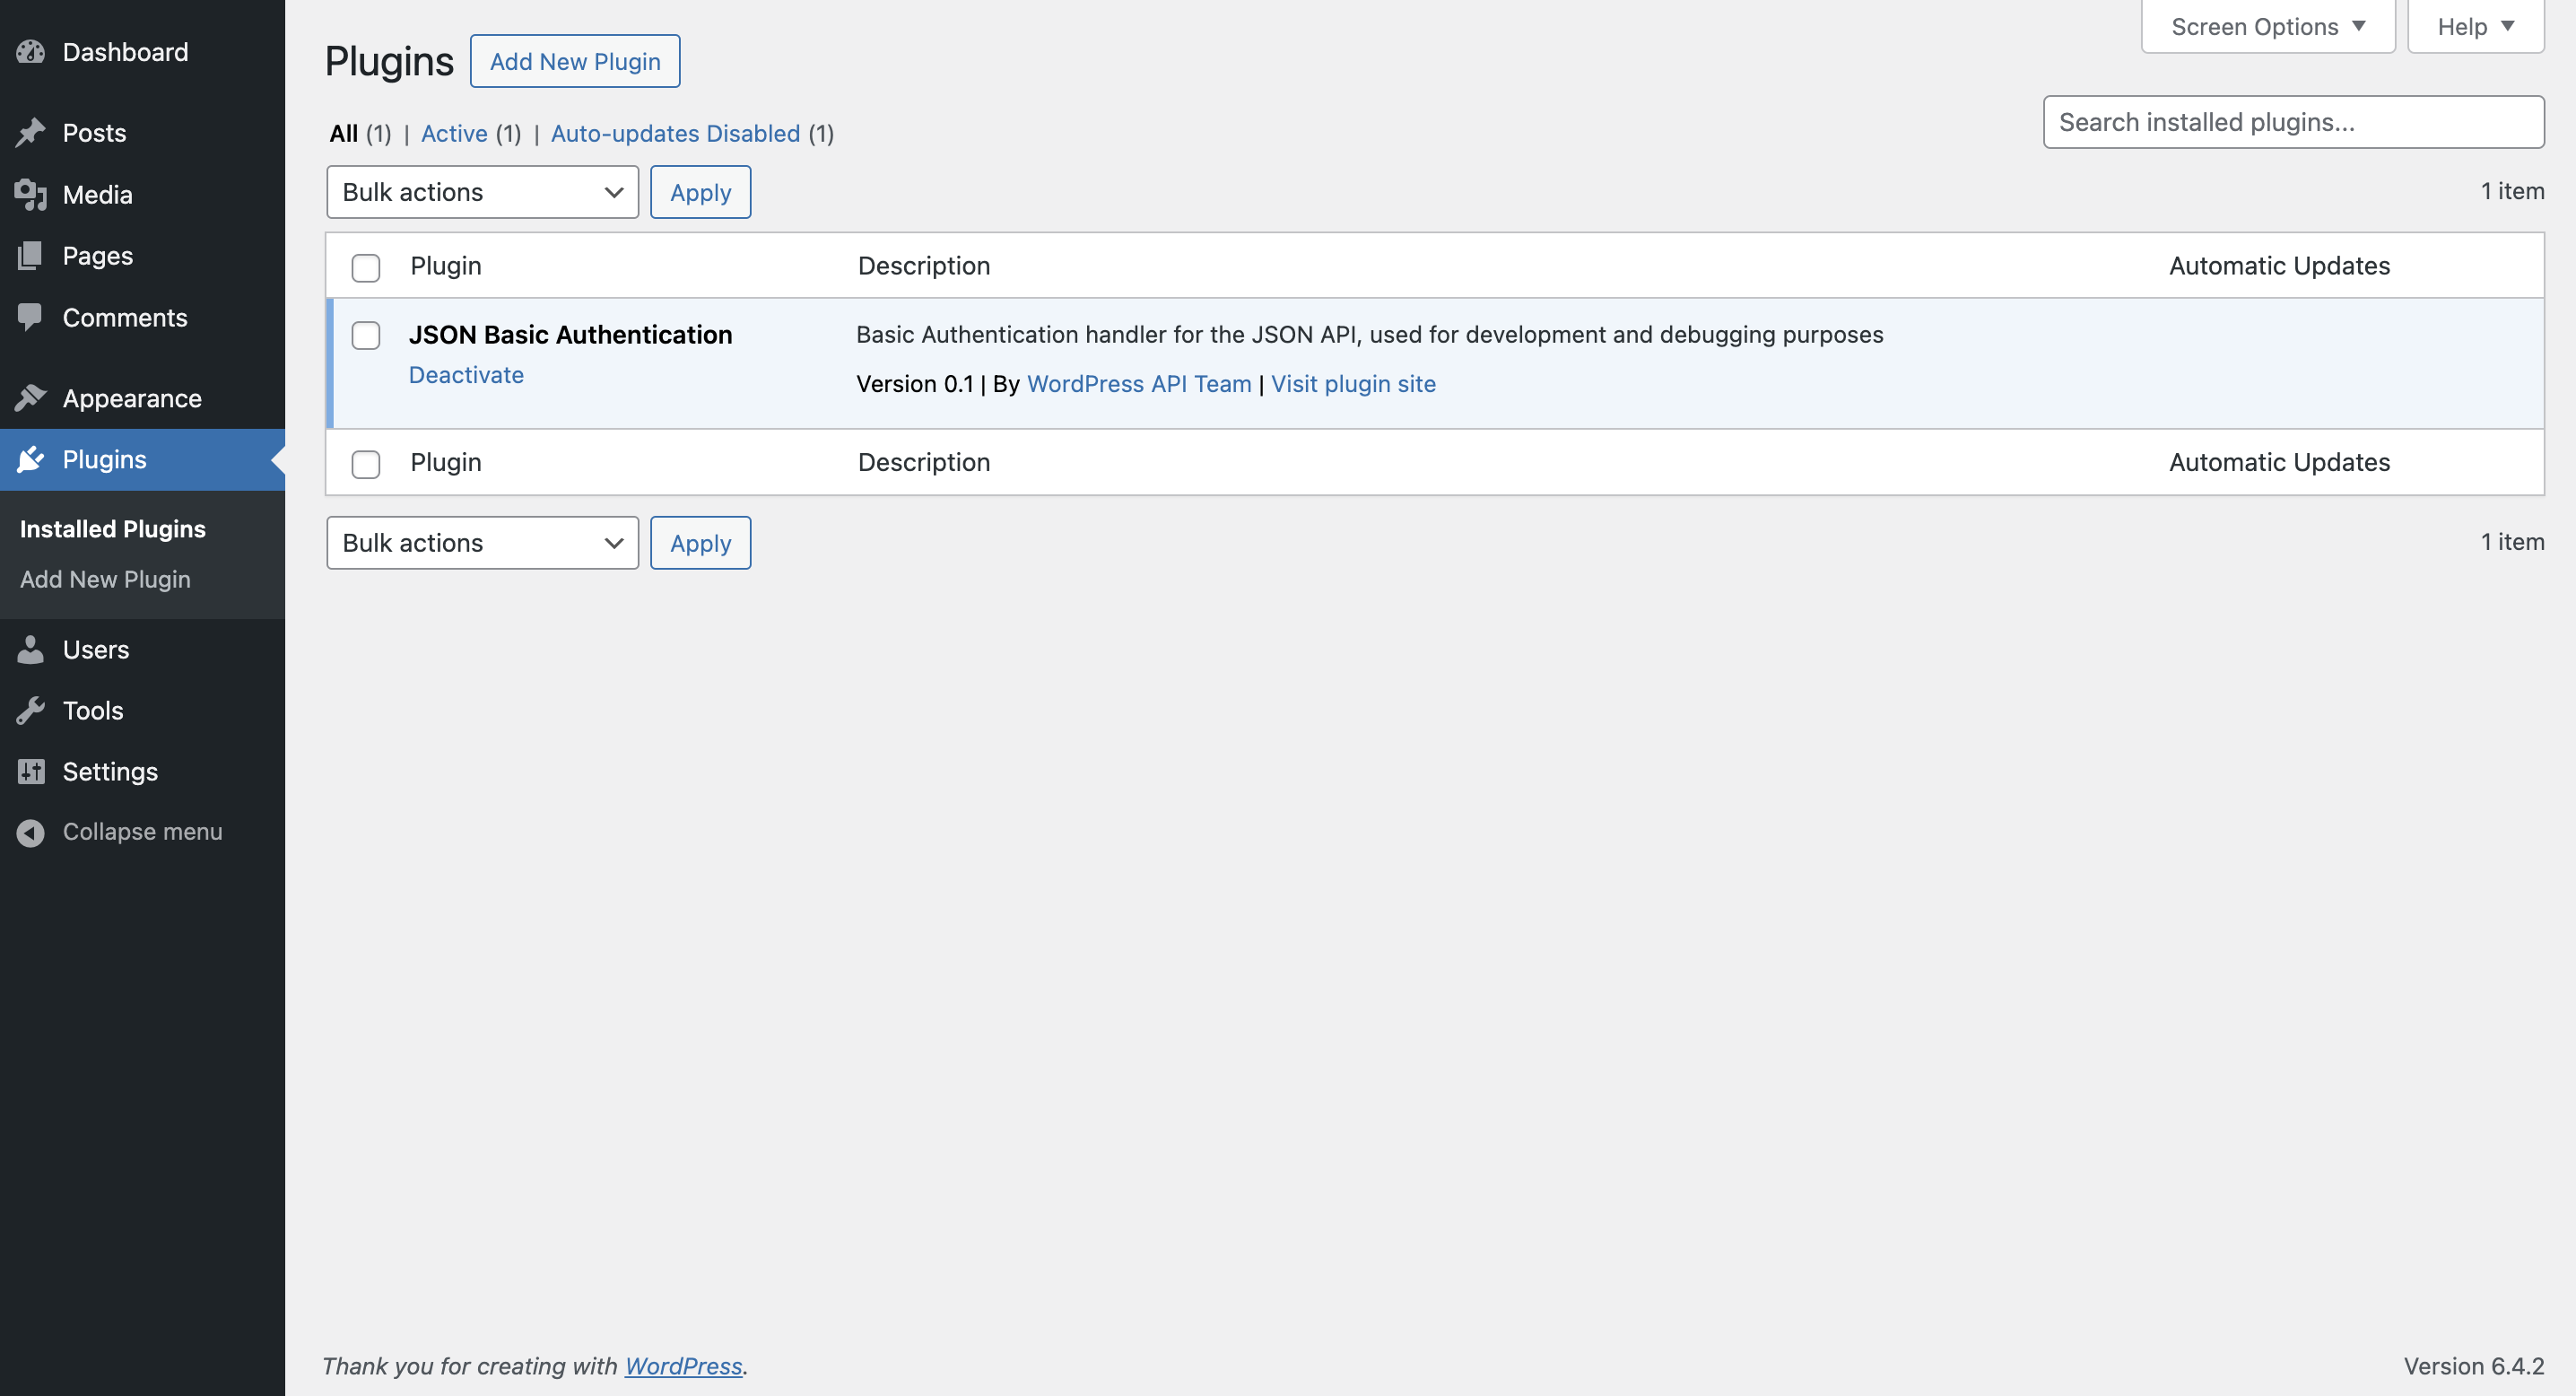Click the bottom Apply button
Viewport: 2576px width, 1396px height.
coord(700,543)
